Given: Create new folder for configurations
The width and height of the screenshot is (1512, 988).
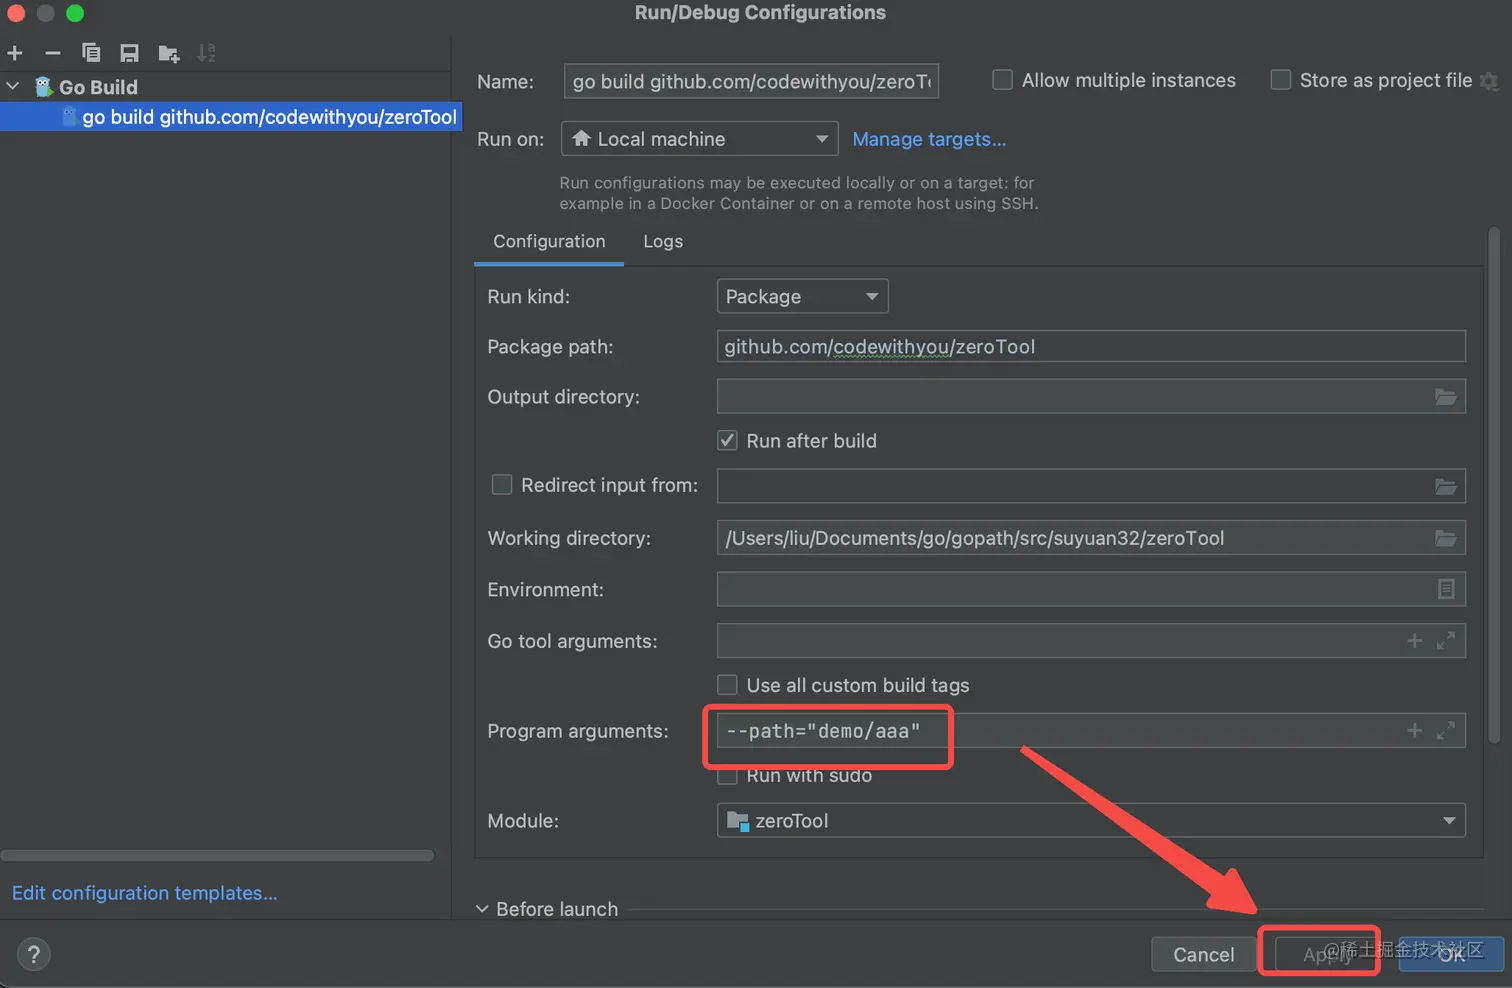Looking at the screenshot, I should pos(168,53).
